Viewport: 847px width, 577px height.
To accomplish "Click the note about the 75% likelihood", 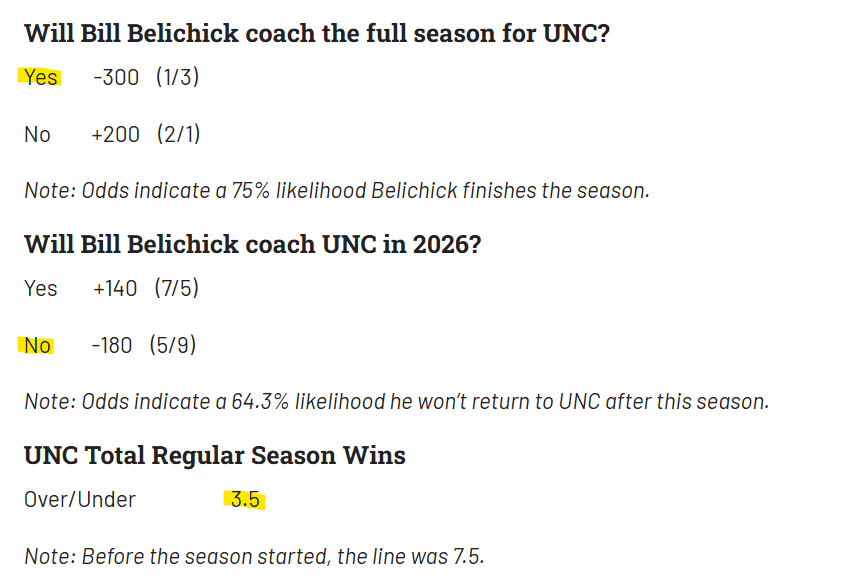I will [x=336, y=190].
